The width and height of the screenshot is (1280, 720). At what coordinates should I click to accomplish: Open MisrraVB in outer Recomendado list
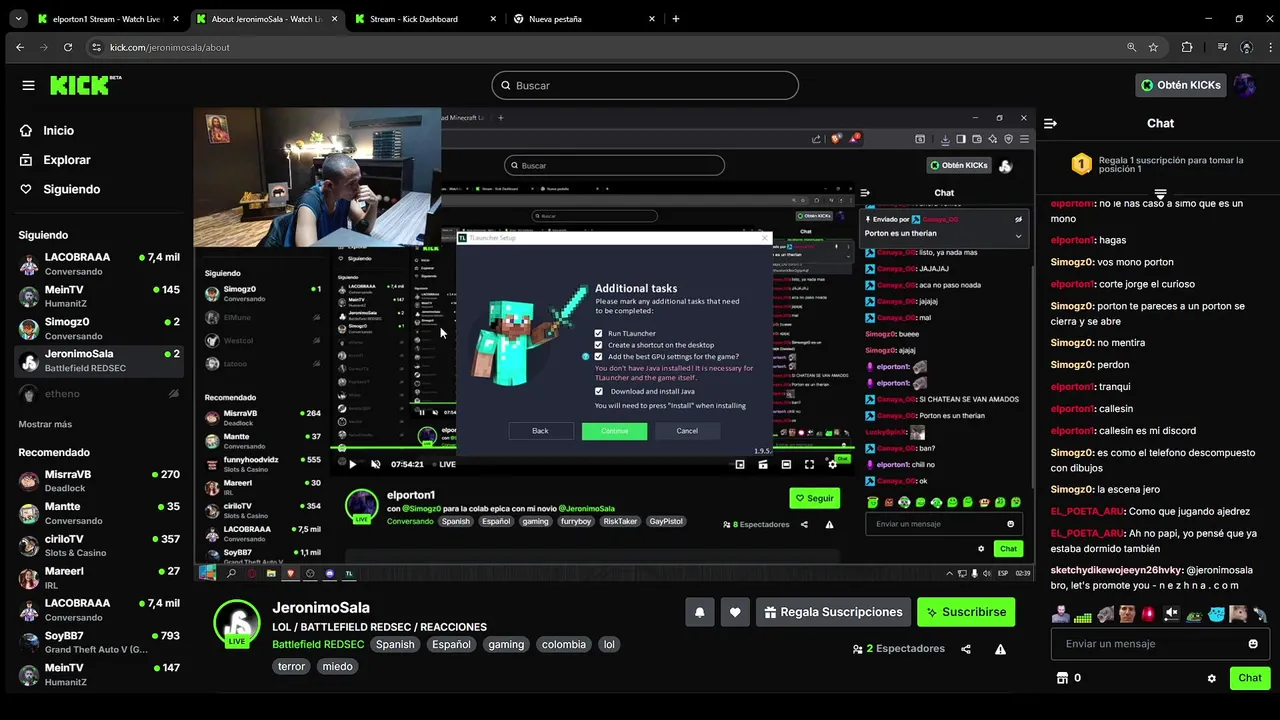(x=99, y=481)
